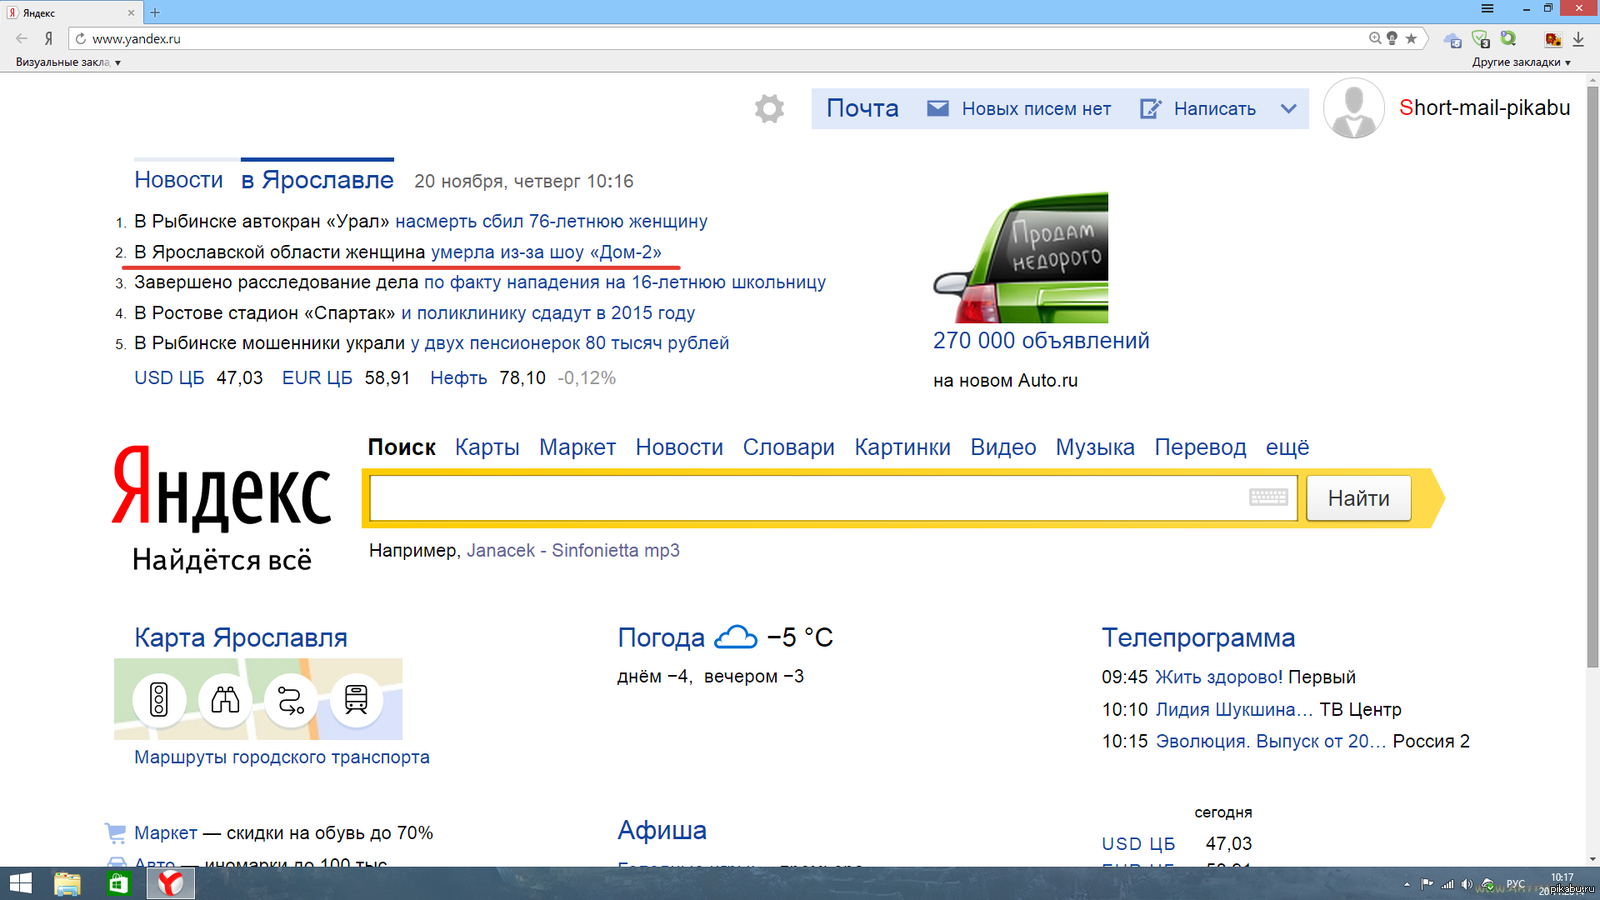Expand the Другие закладки bookmarks dropdown
This screenshot has height=900, width=1600.
(1520, 62)
